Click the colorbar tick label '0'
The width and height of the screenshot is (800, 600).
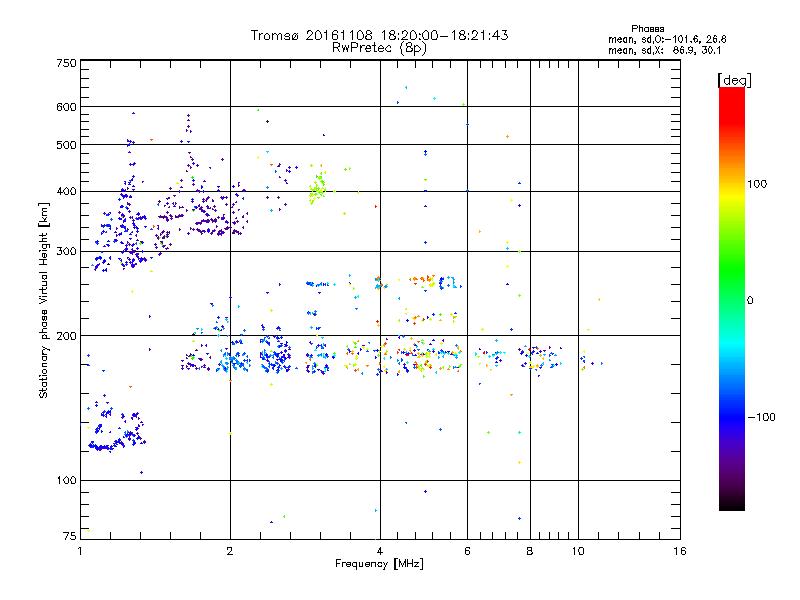[750, 301]
